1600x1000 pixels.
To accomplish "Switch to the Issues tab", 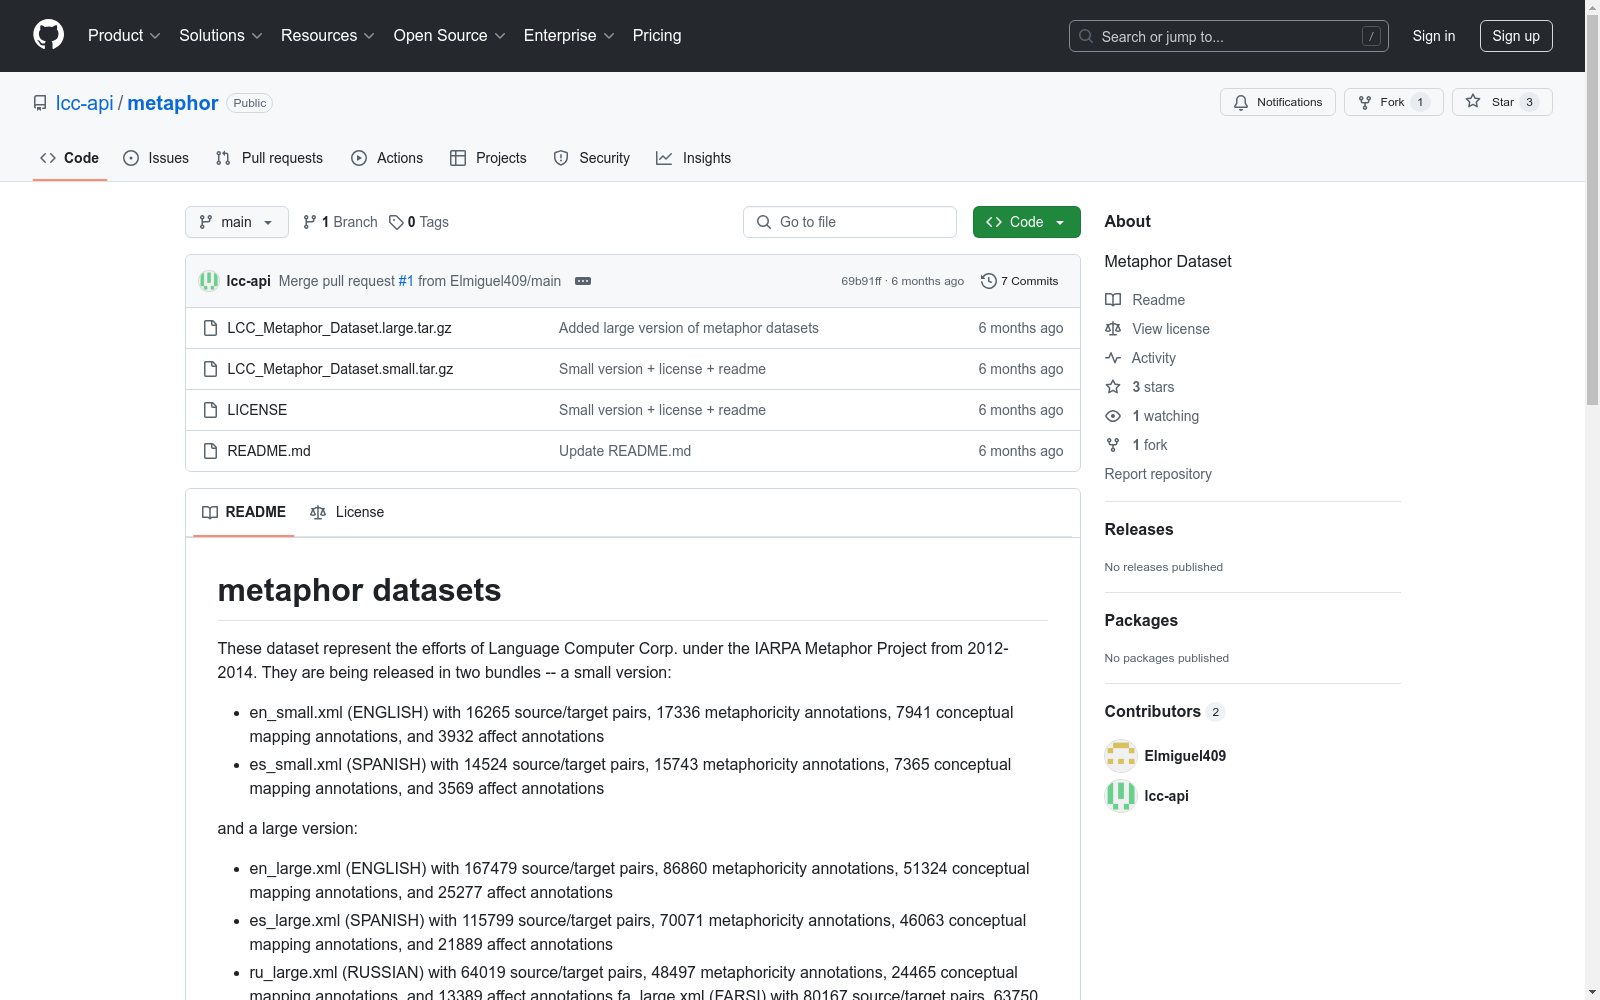I will coord(156,158).
